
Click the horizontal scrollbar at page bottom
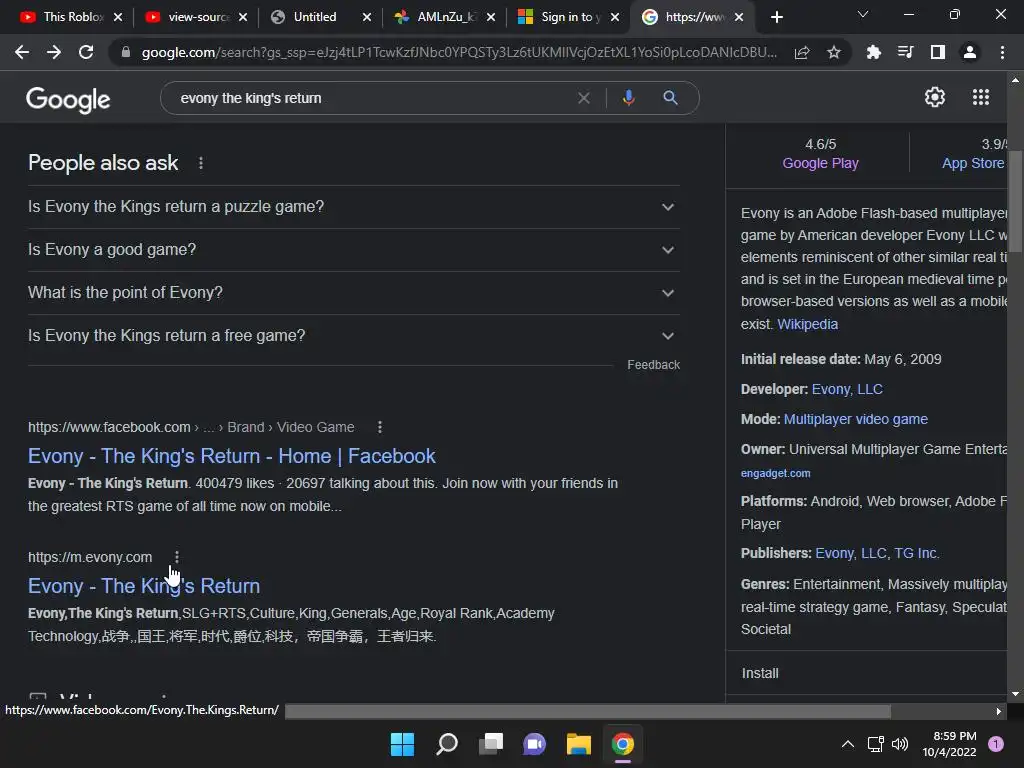click(x=588, y=711)
